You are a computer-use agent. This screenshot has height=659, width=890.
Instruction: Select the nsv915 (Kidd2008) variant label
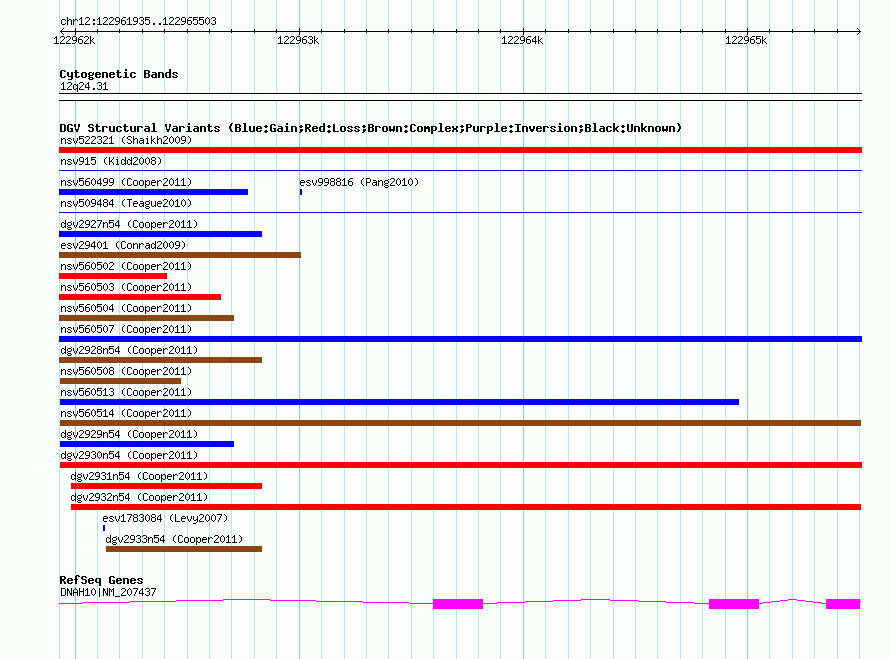111,161
